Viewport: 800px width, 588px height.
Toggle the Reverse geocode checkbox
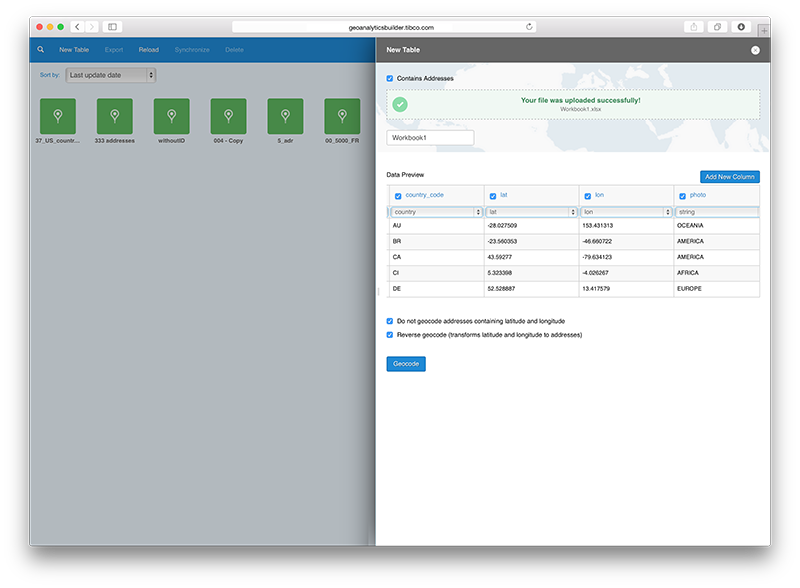pos(390,335)
